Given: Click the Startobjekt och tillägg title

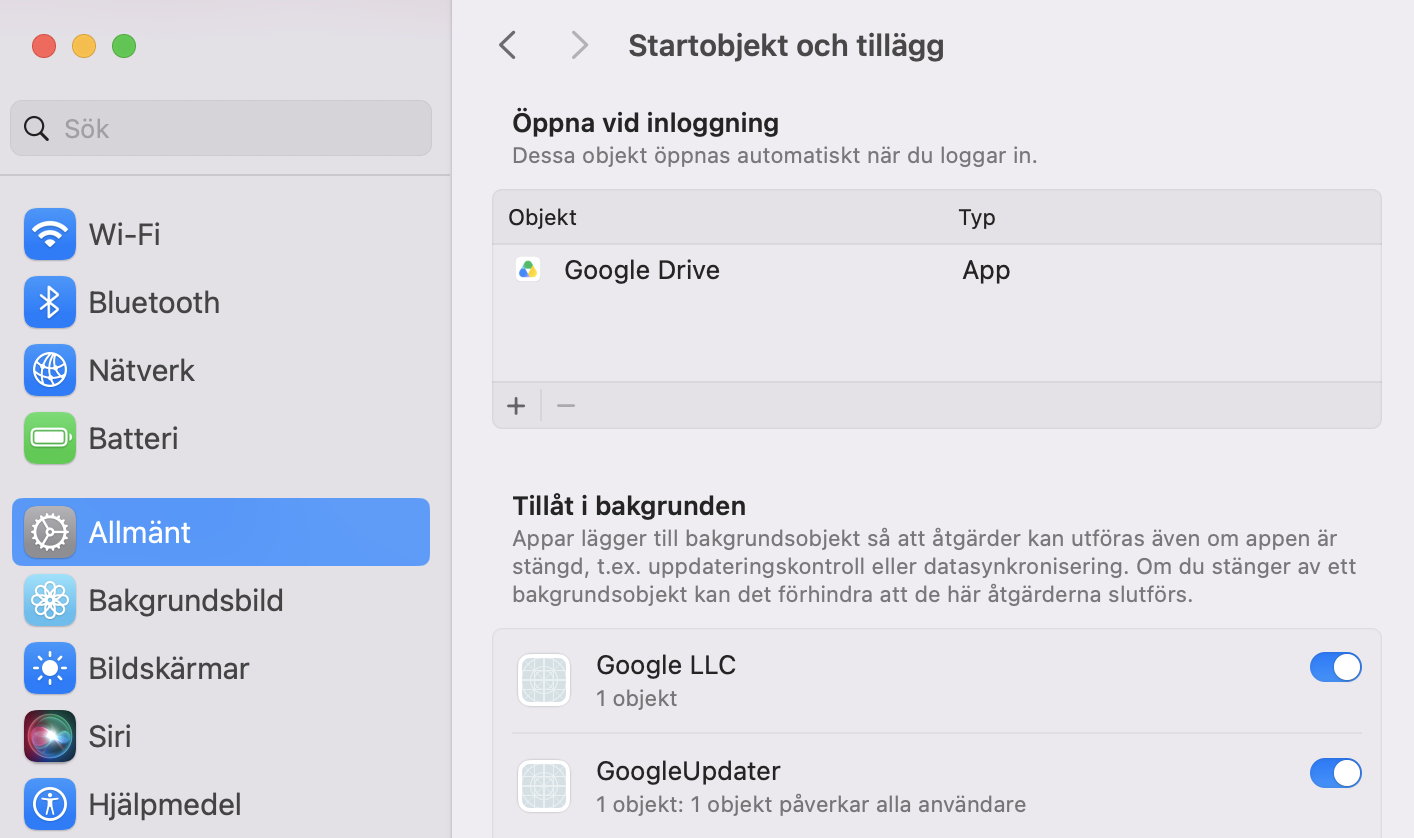Looking at the screenshot, I should [786, 46].
